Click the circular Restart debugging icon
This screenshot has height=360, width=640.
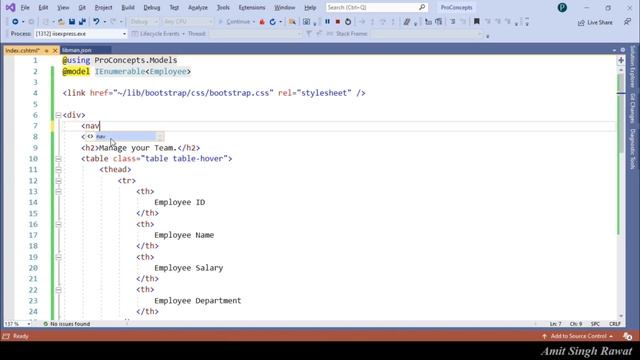(348, 22)
